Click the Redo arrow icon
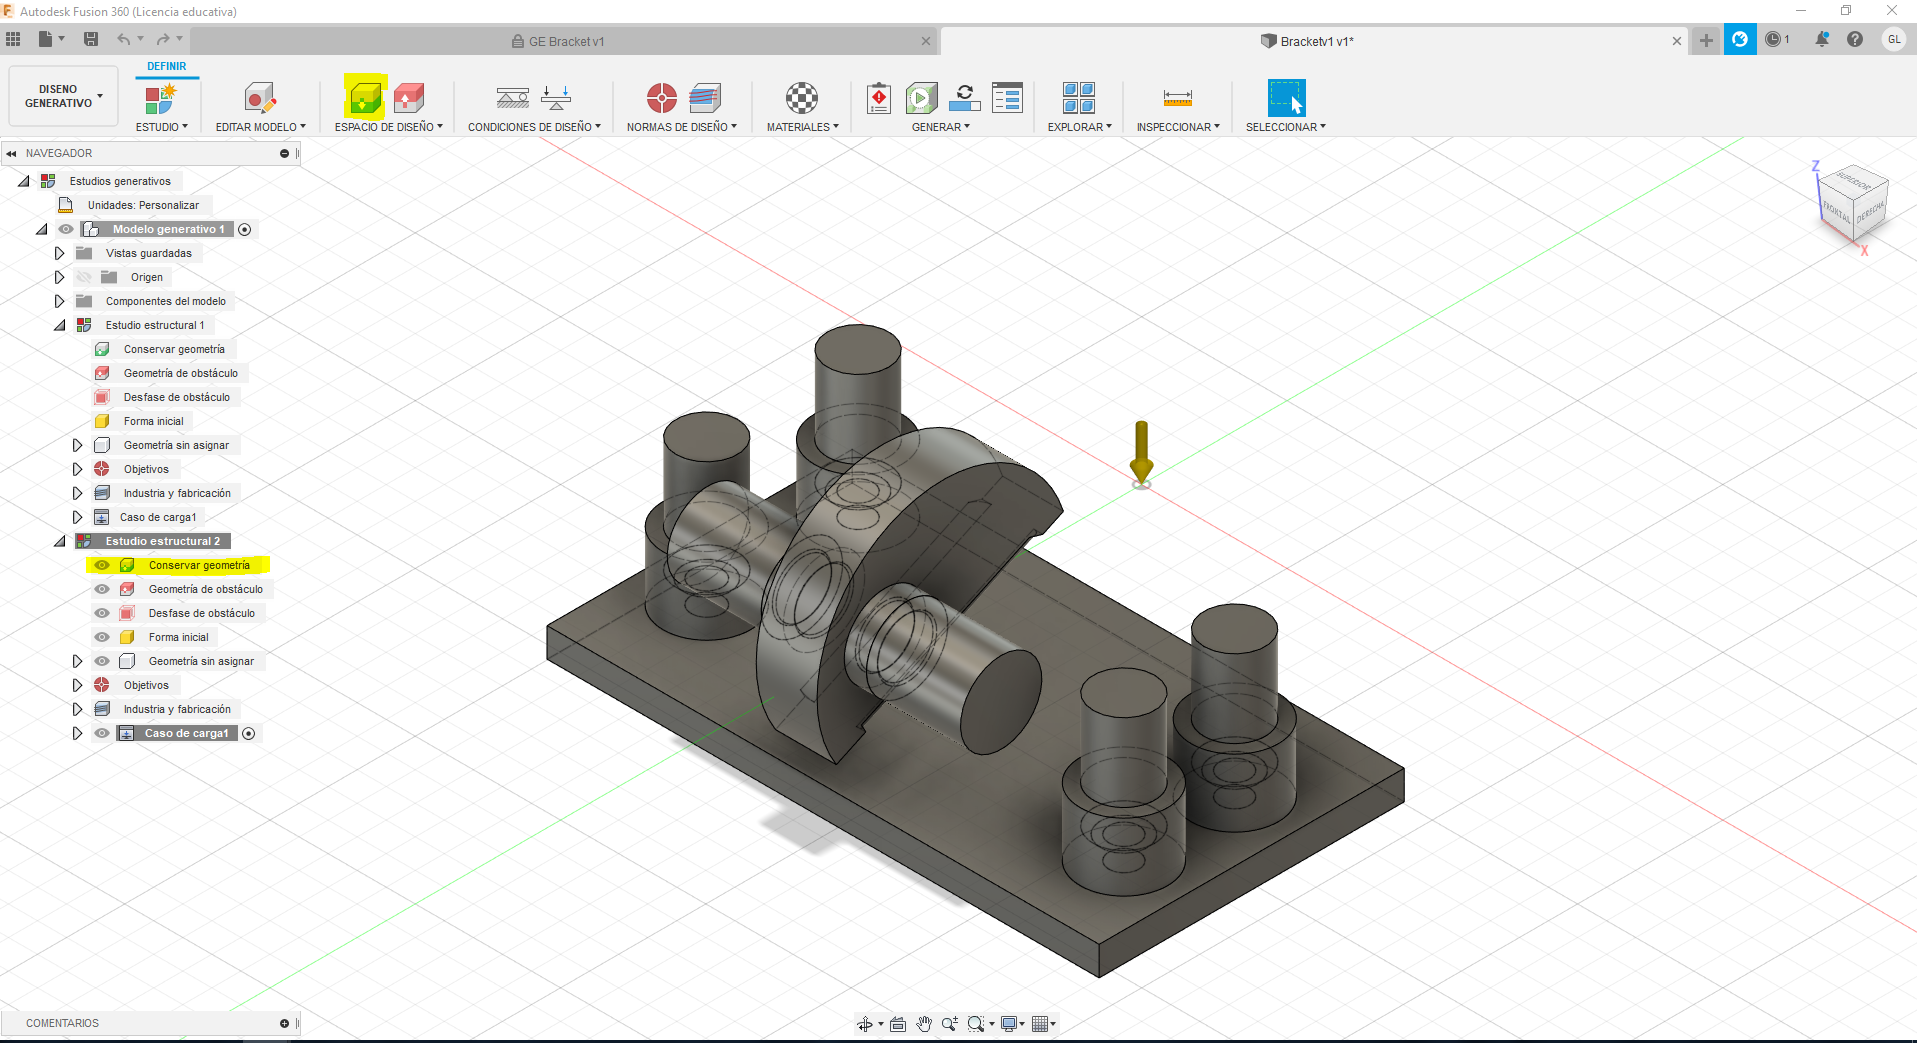The height and width of the screenshot is (1043, 1917). pos(163,39)
